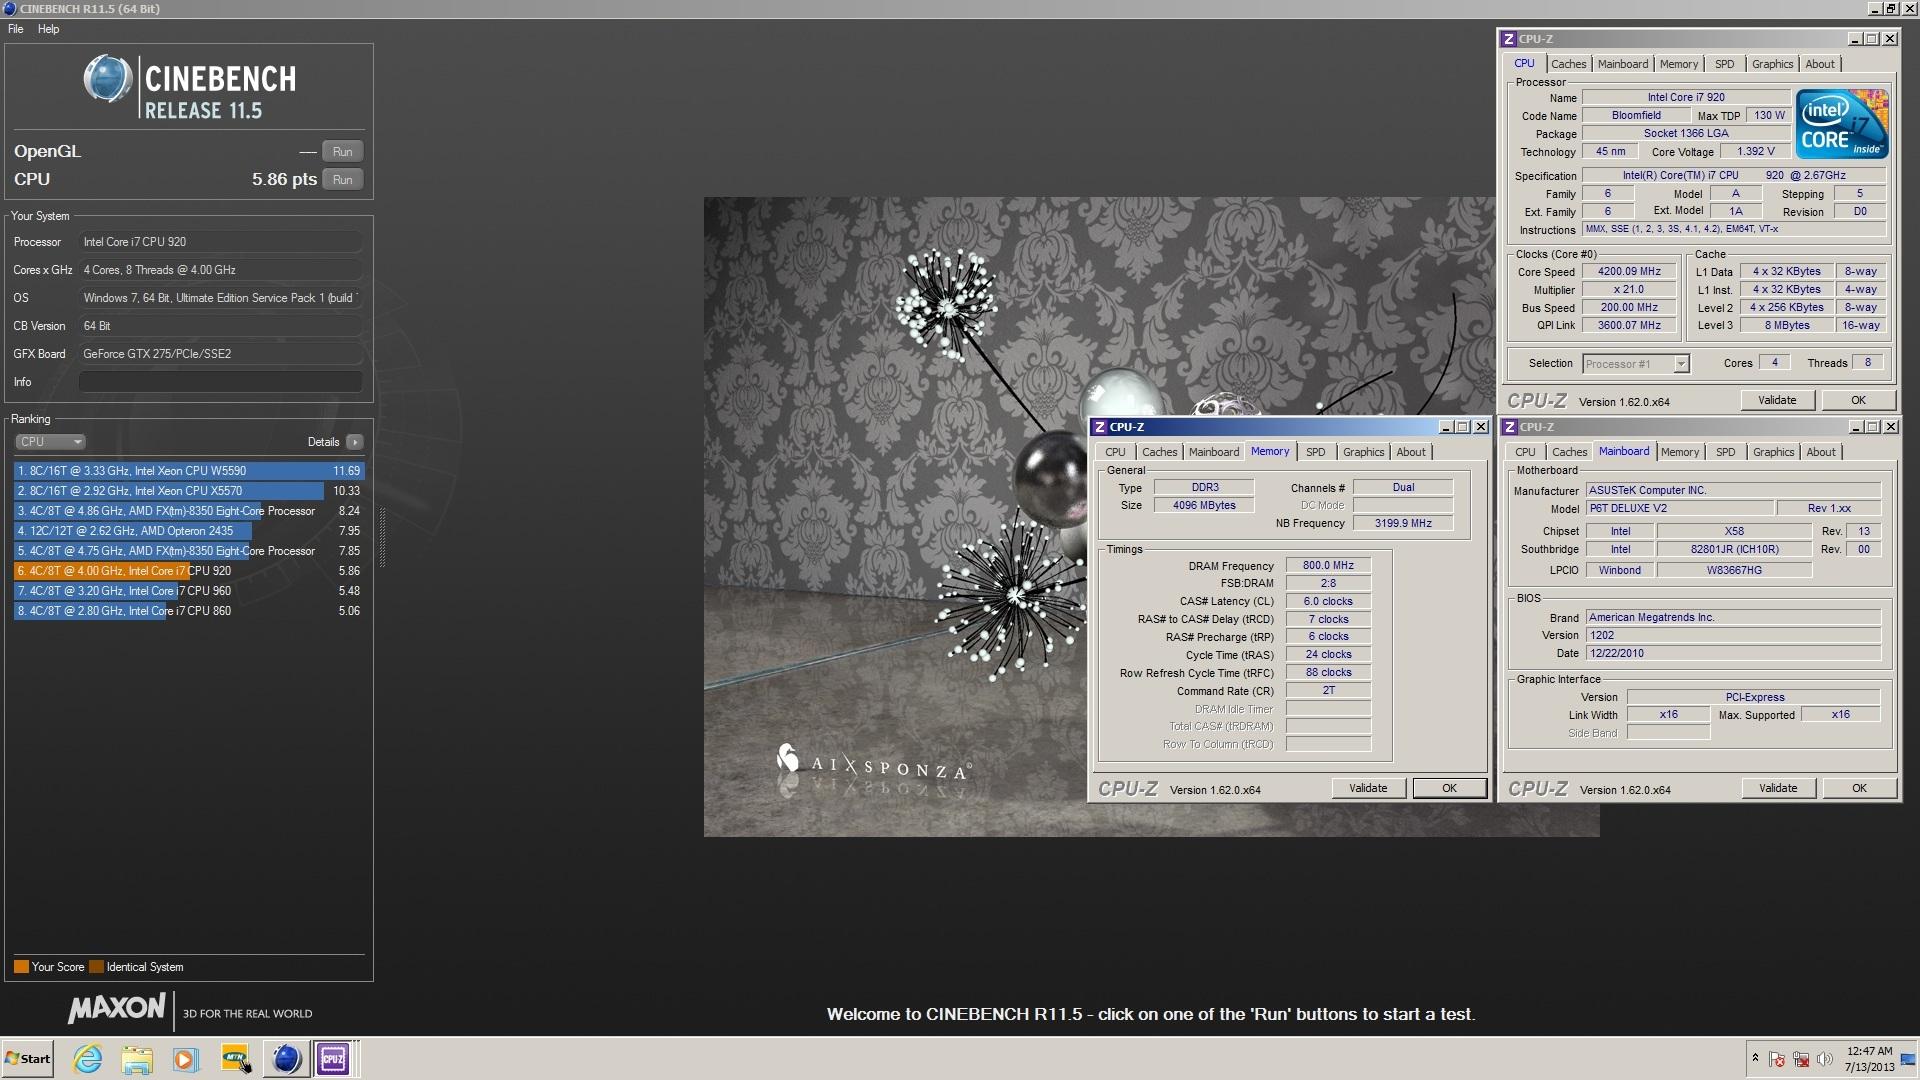Click the mainboard model P6T DELUXE V2
Screen dimensions: 1920x1080
tap(1679, 508)
